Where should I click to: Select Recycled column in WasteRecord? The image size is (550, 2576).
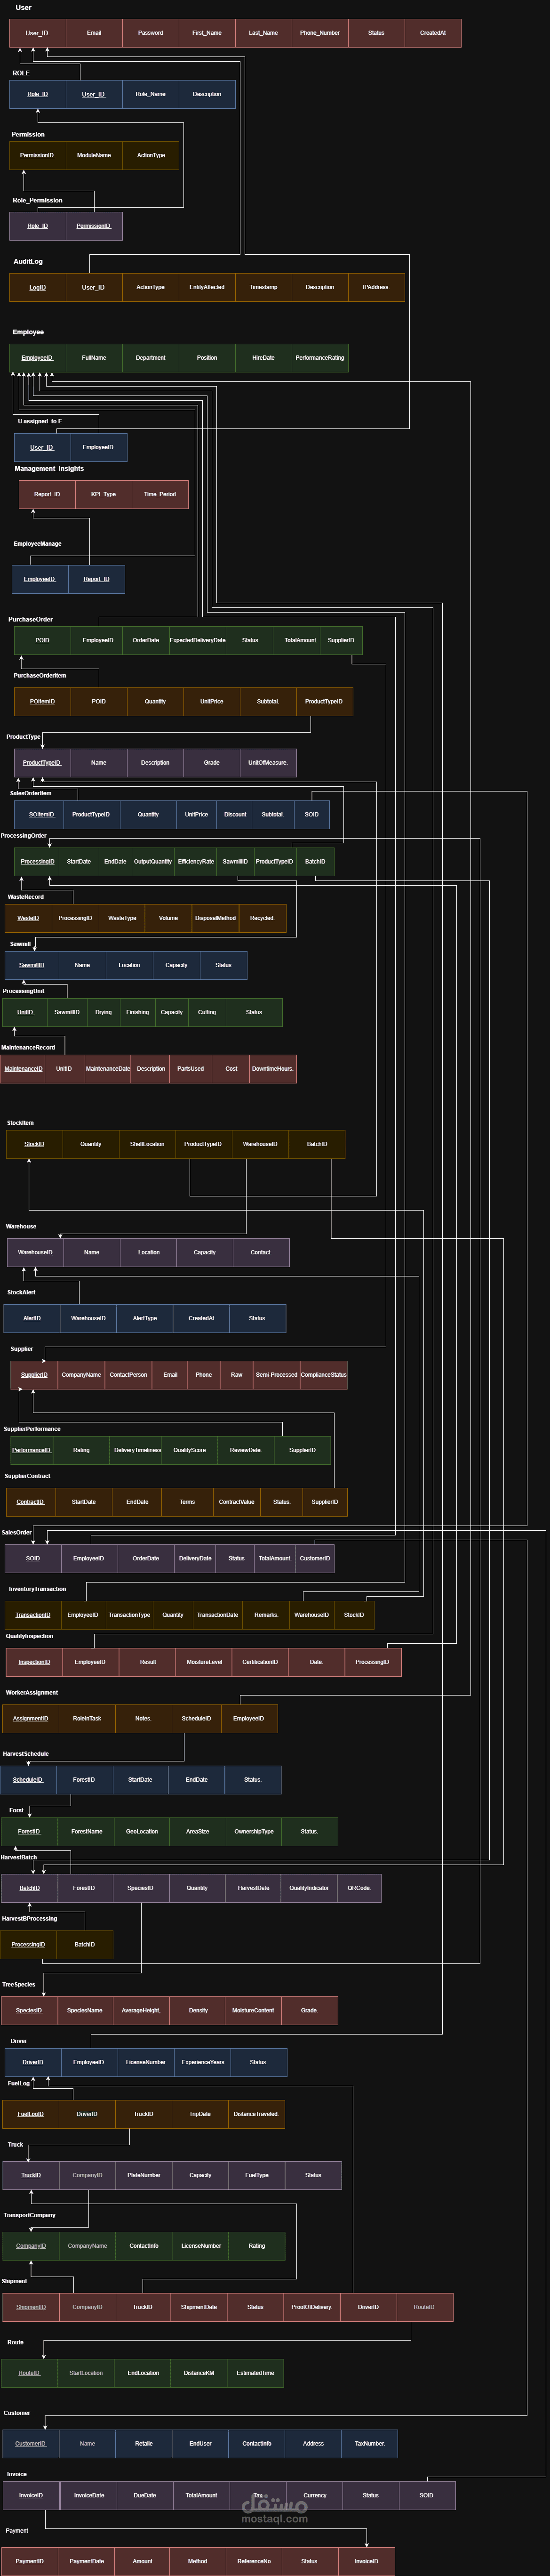point(263,918)
